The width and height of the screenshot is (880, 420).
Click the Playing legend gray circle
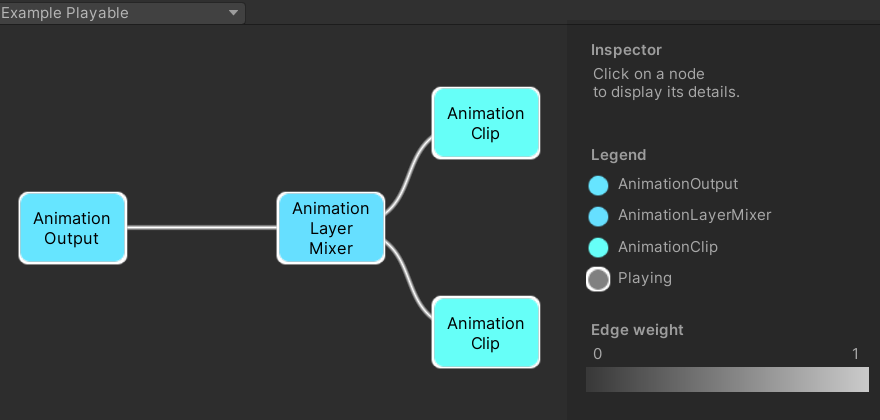pos(598,279)
